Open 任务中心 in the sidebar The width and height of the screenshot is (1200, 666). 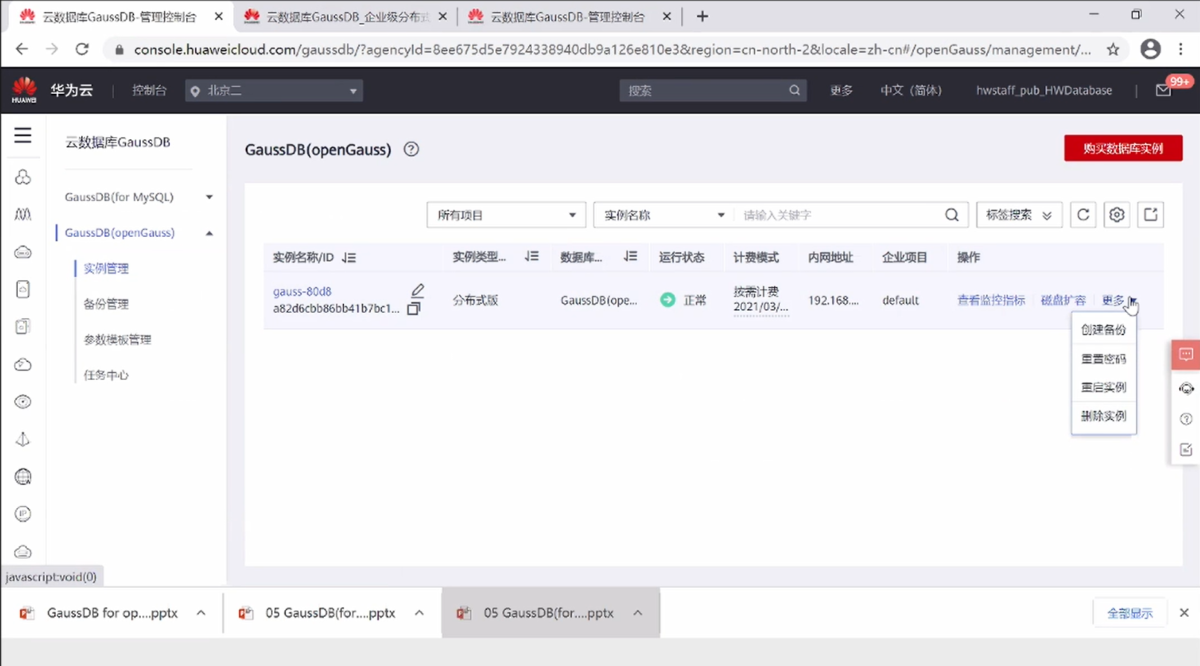coord(106,375)
